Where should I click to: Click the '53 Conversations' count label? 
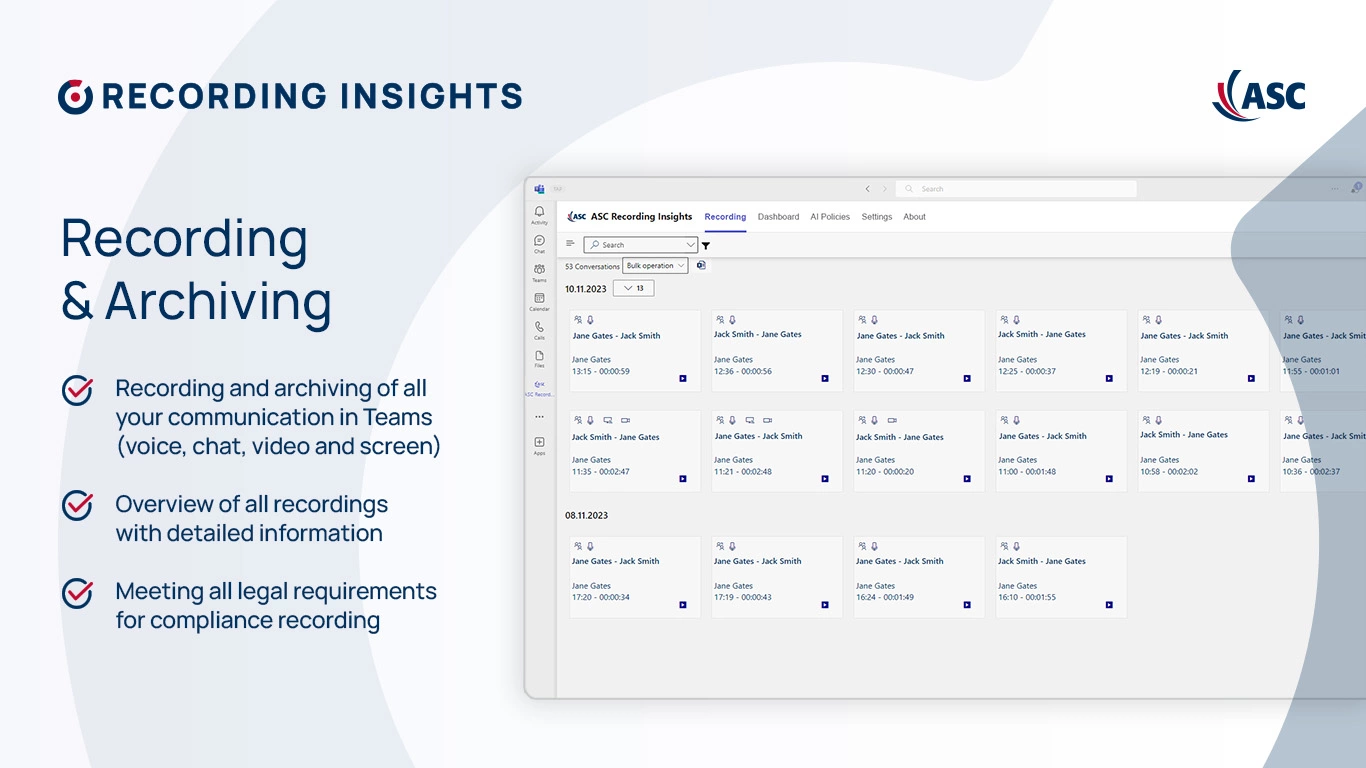tap(592, 267)
